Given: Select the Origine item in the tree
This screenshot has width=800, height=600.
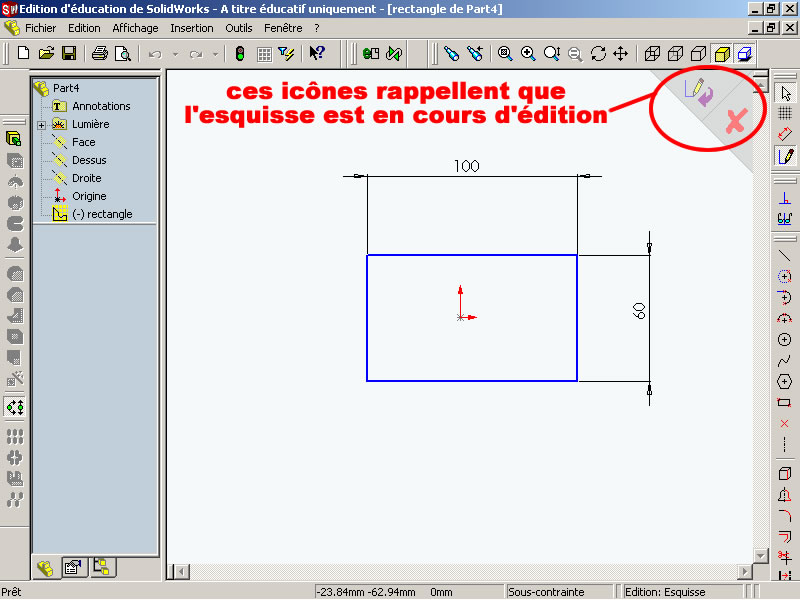Looking at the screenshot, I should 89,196.
